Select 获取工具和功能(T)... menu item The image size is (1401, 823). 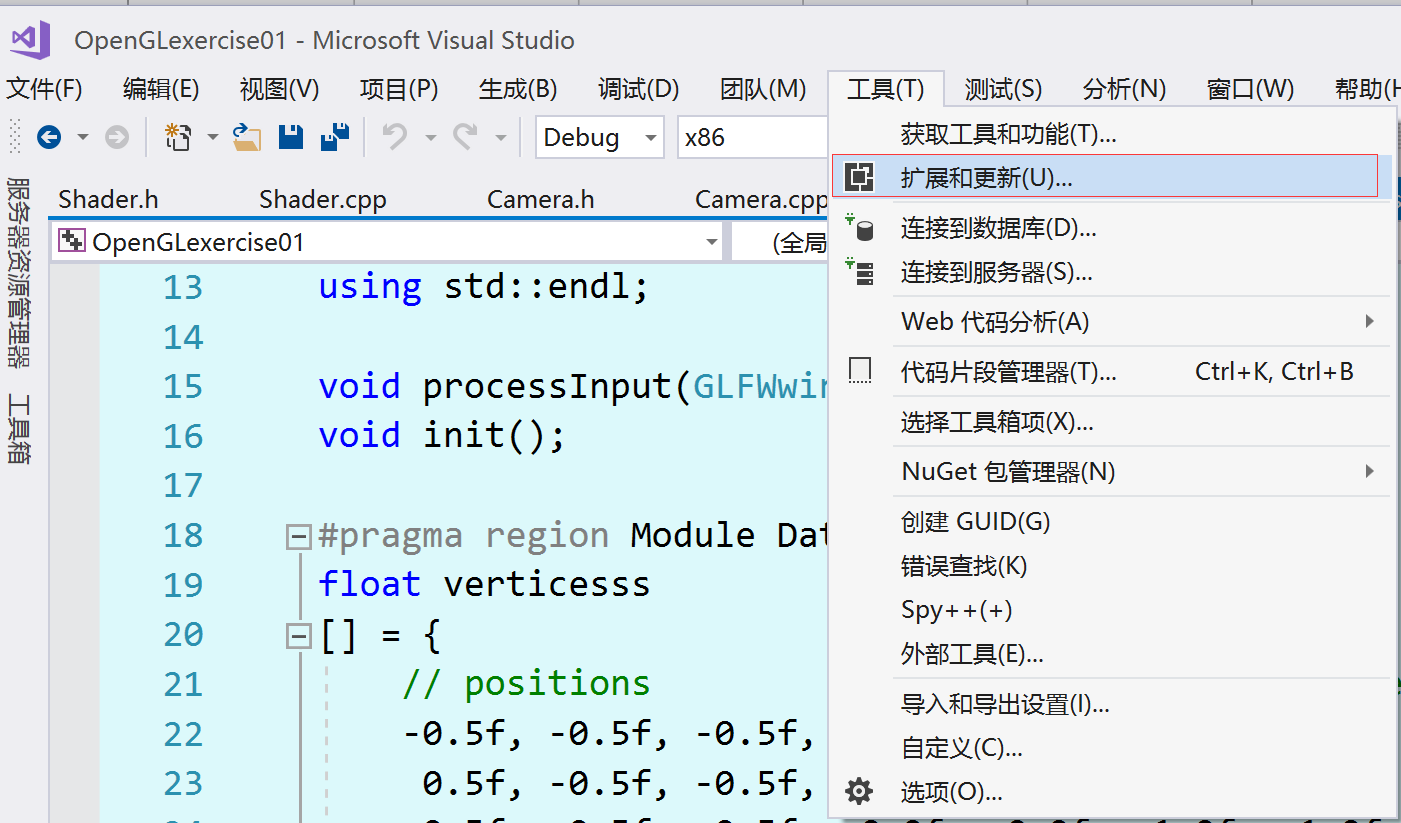point(1112,133)
